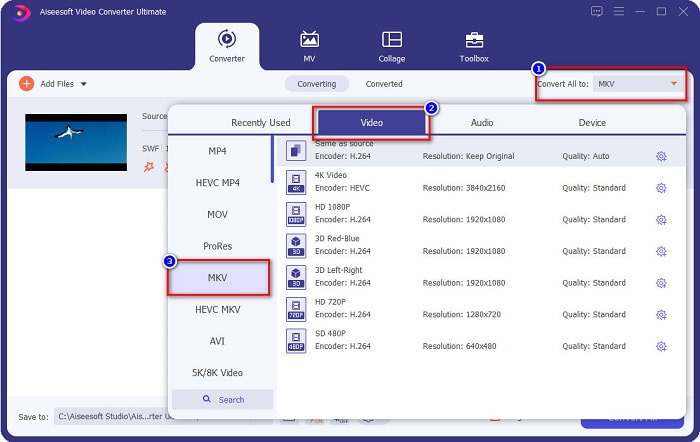The width and height of the screenshot is (700, 442).
Task: Select the 3D Red-Blue preset icon
Action: tap(296, 246)
